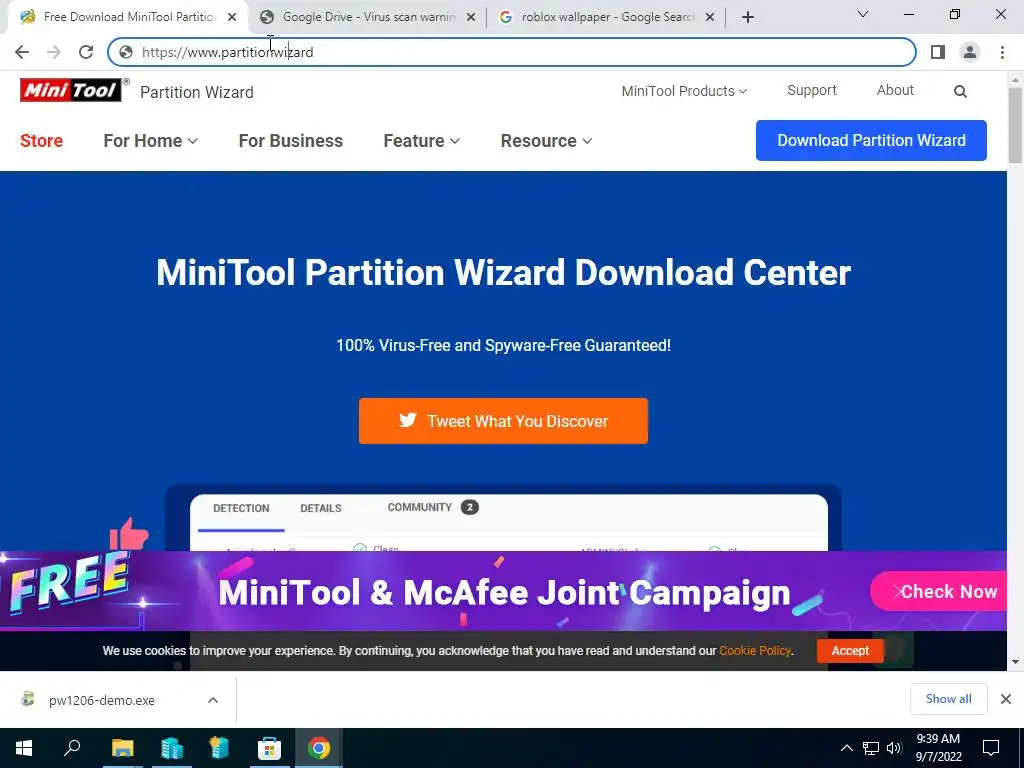
Task: Click the address bar URL field
Action: pos(511,52)
